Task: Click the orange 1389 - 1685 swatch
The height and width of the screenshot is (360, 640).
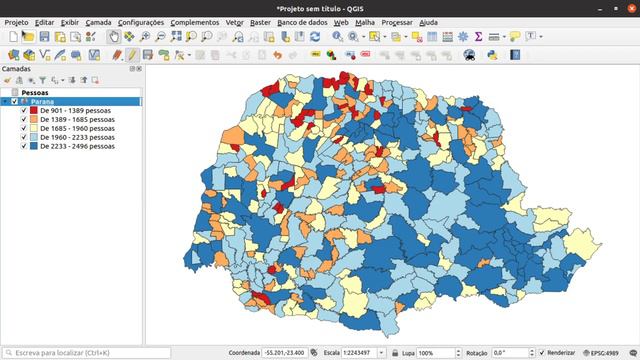Action: [x=34, y=120]
